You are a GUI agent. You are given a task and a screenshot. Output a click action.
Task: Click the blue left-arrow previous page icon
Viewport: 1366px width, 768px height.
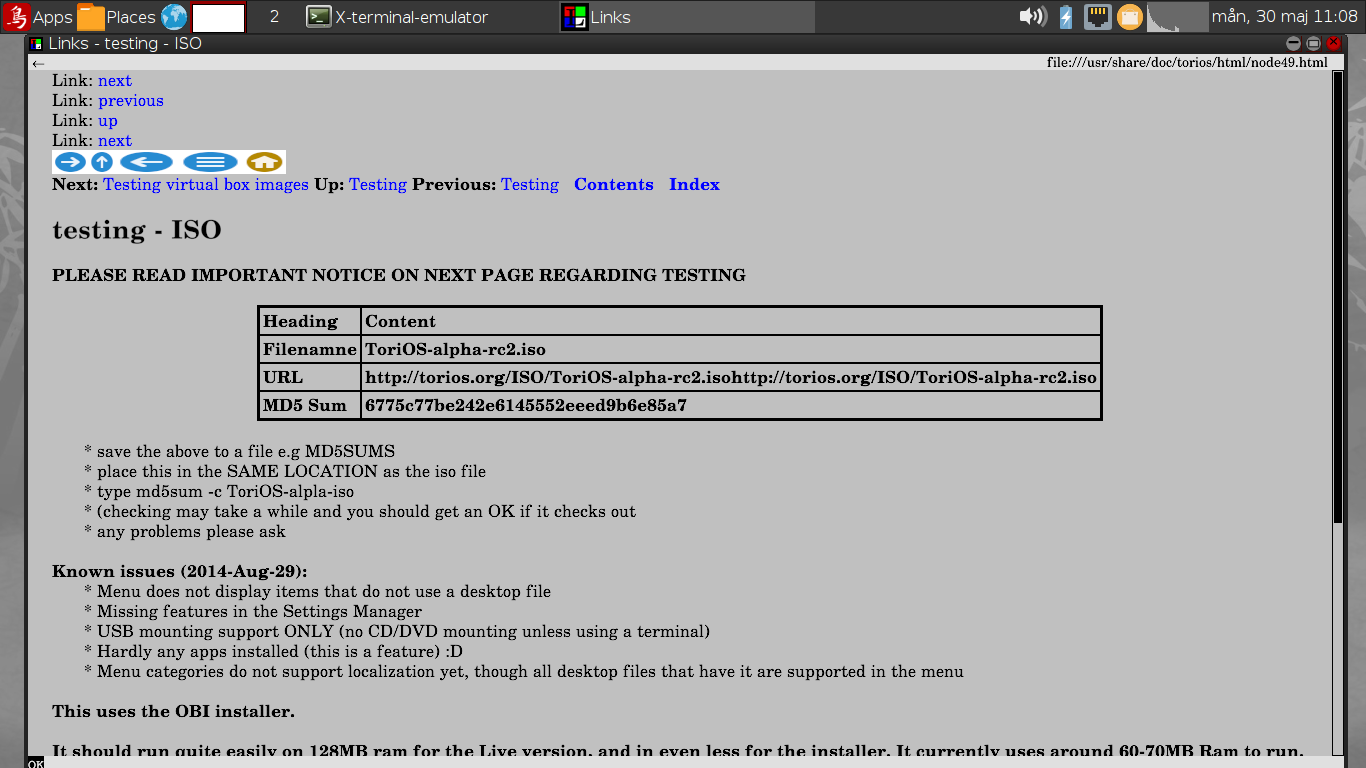tap(146, 162)
